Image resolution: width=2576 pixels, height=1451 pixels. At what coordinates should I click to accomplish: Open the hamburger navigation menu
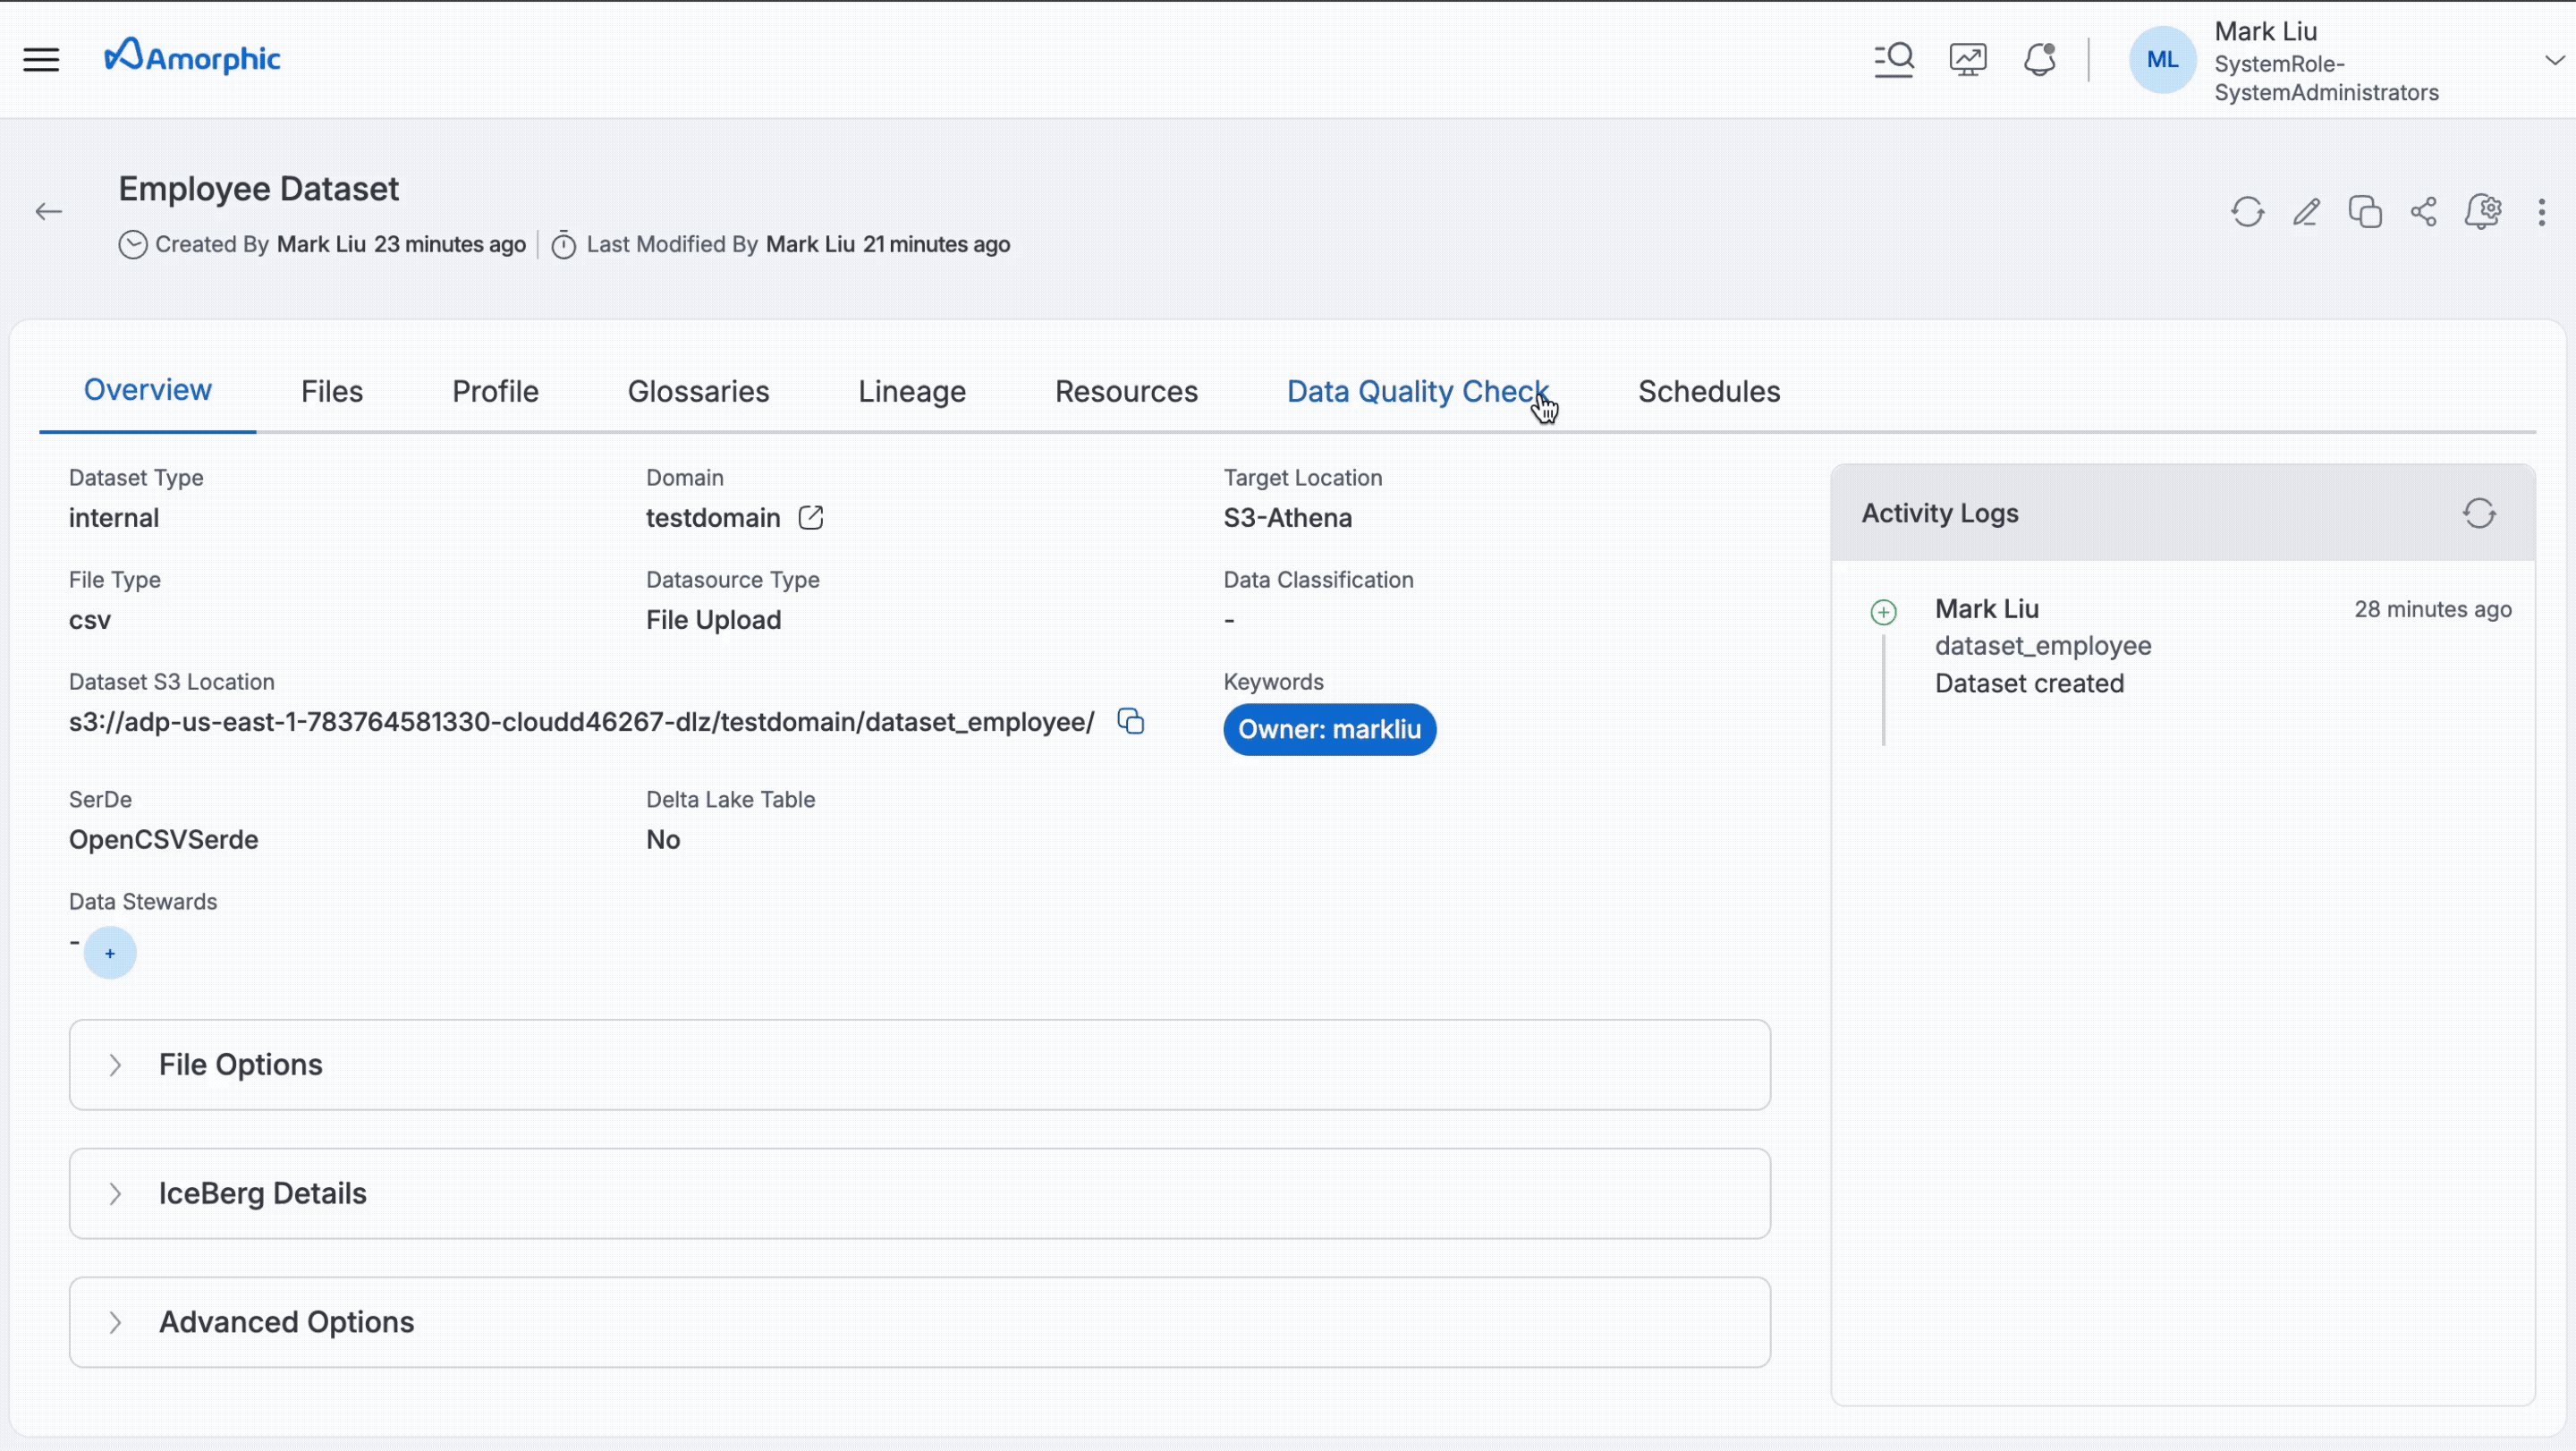click(41, 59)
